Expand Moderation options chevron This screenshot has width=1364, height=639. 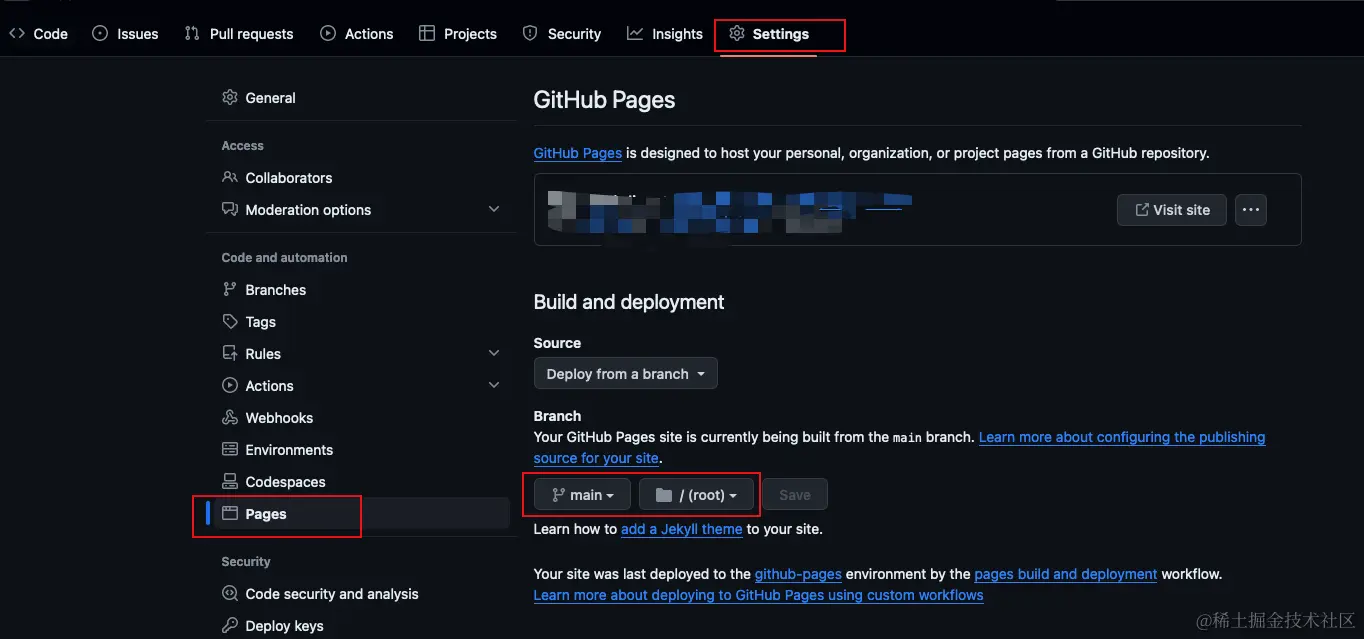coord(494,209)
